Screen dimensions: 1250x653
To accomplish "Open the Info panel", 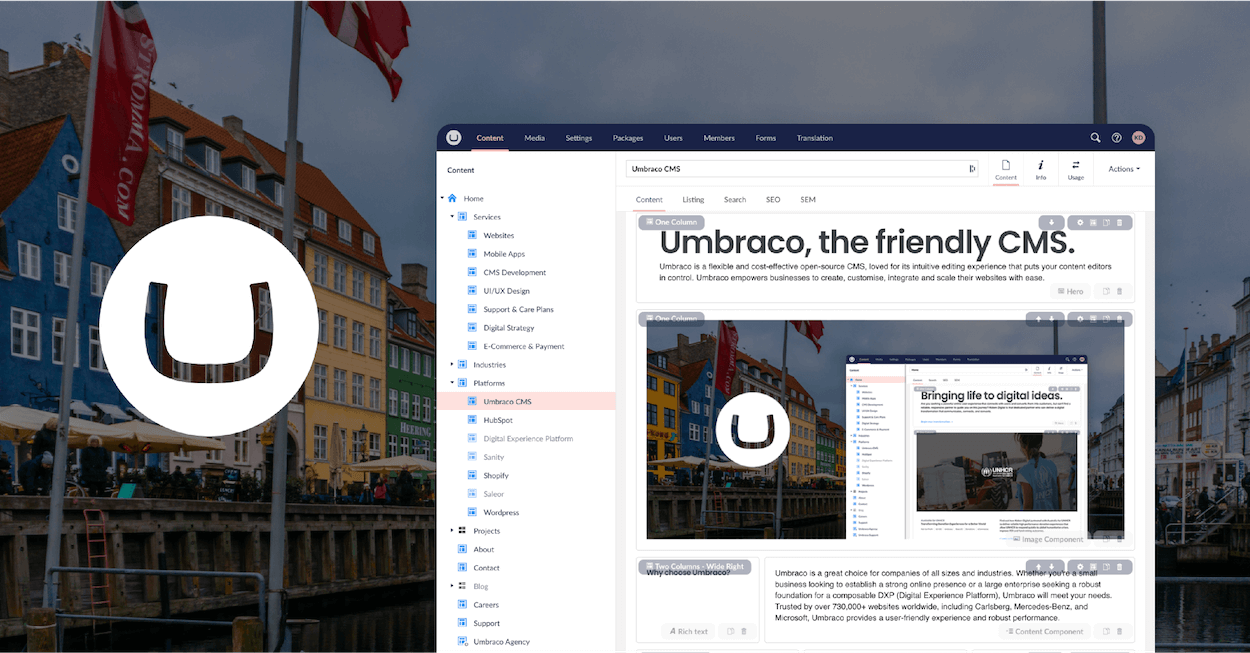I will tap(1040, 168).
